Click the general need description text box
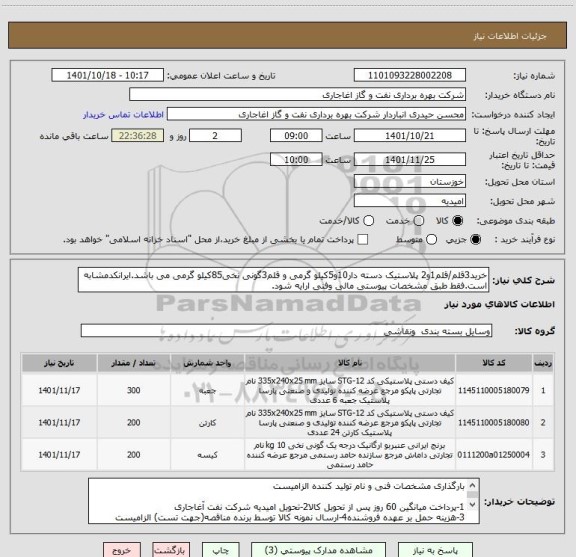Viewport: 576px width, 557px height. pyautogui.click(x=284, y=280)
